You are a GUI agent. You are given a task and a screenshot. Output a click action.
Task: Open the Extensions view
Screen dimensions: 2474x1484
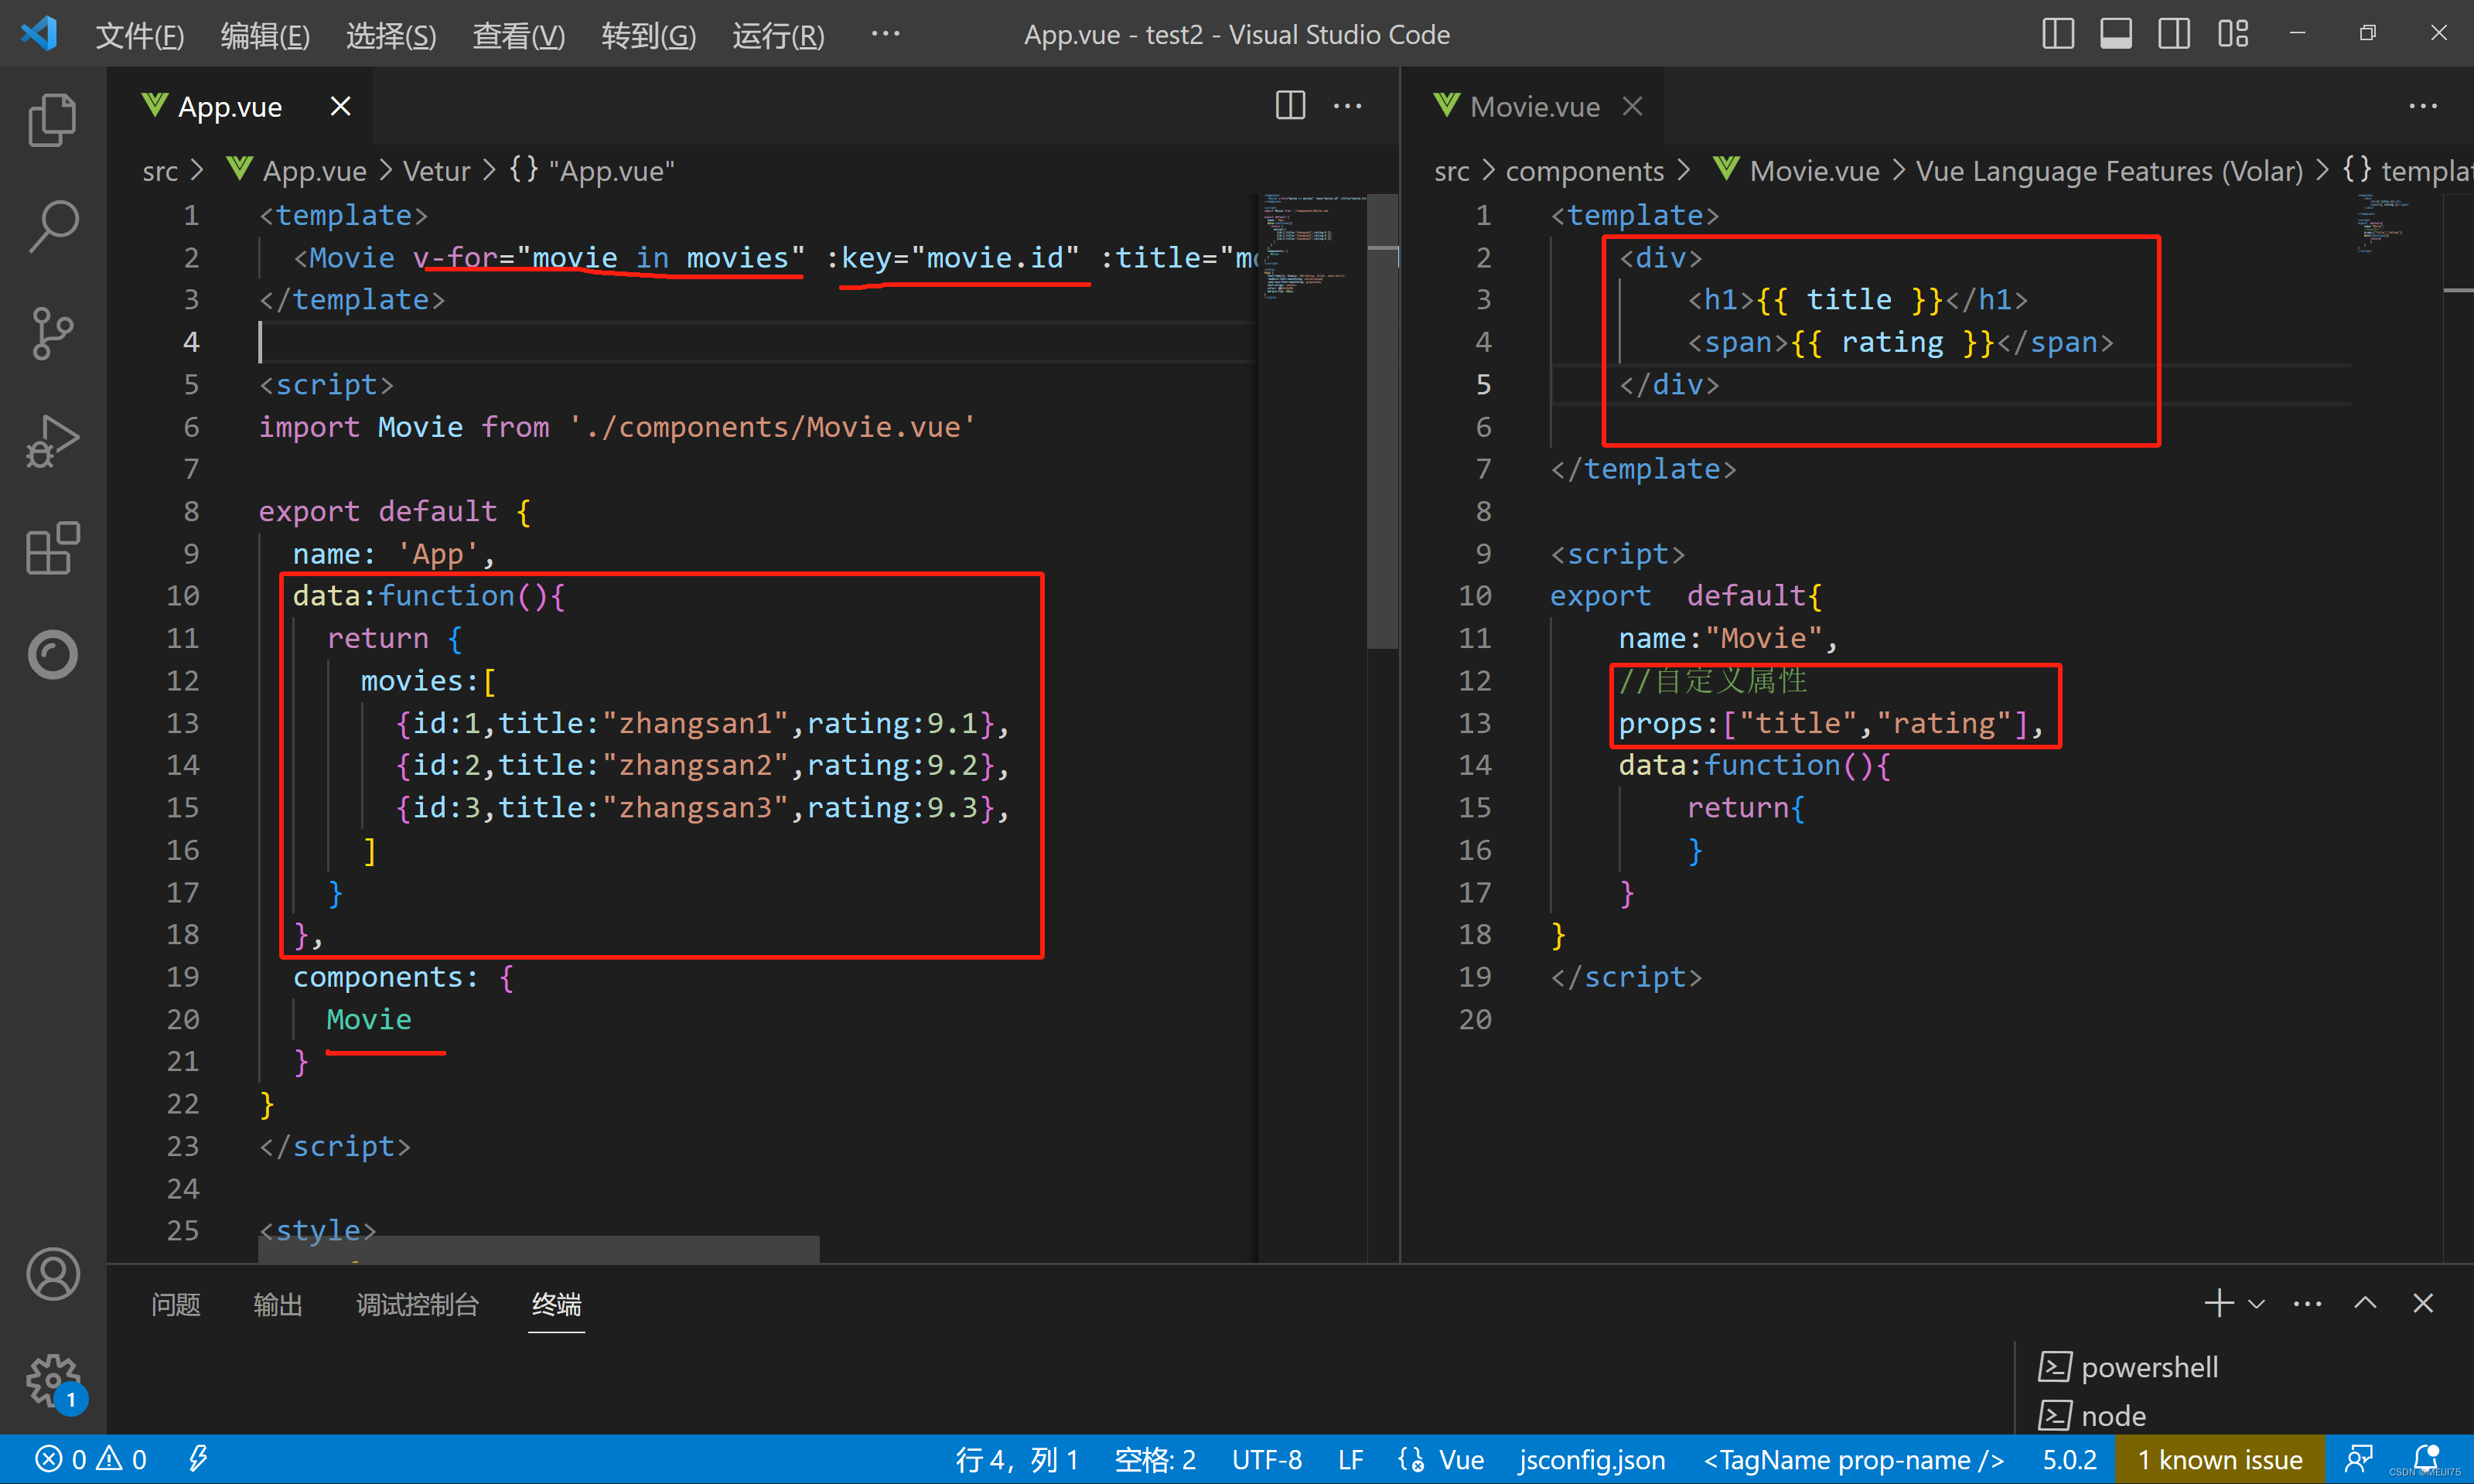[x=52, y=547]
